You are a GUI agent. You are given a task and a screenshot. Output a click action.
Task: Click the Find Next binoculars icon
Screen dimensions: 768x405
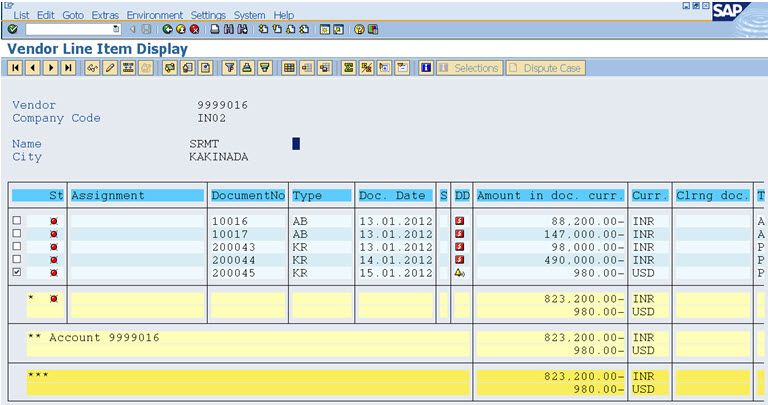(242, 29)
